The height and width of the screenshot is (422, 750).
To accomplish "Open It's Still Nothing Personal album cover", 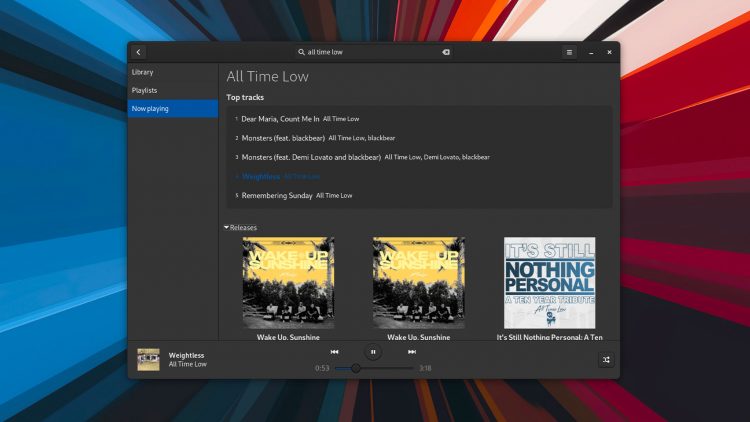I will coord(550,283).
